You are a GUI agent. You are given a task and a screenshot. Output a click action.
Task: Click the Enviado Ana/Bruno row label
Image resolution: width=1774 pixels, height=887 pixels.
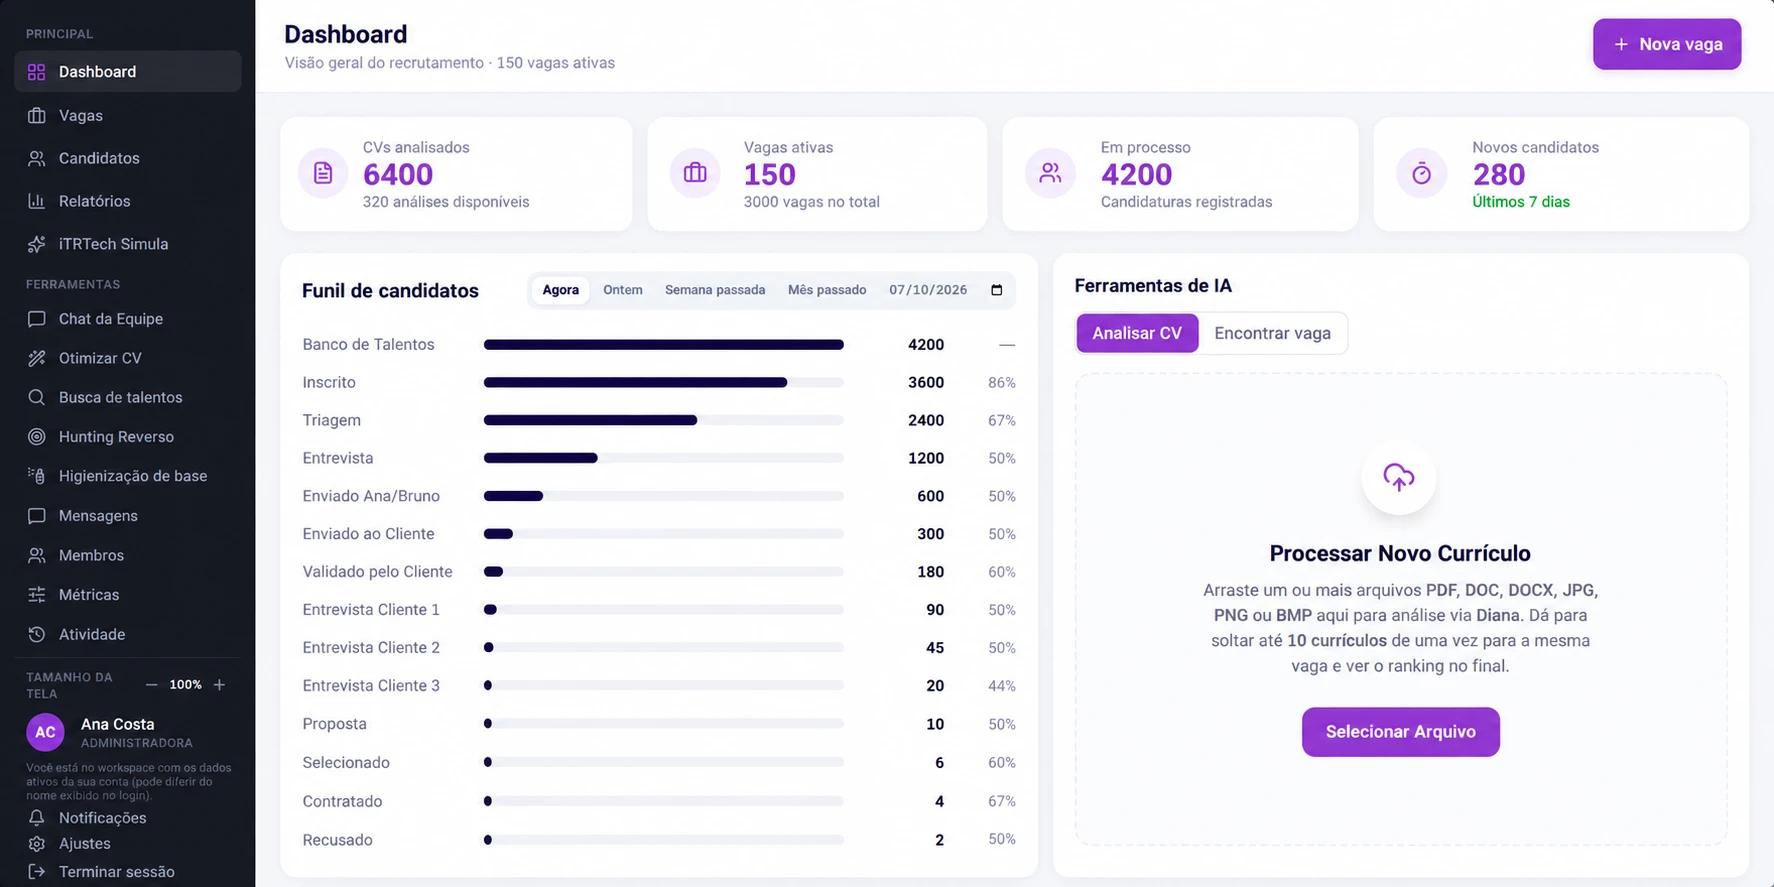coord(371,496)
